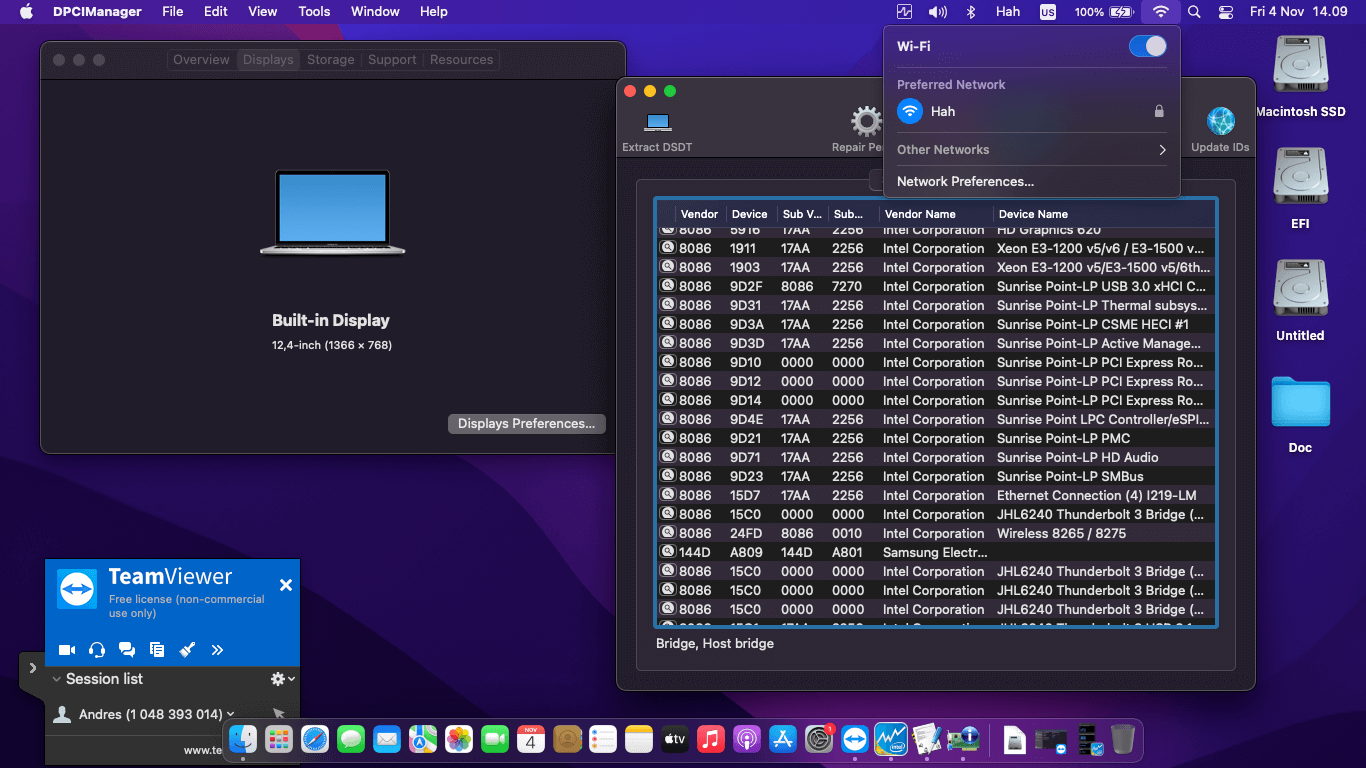Open the Help menu

[x=434, y=12]
